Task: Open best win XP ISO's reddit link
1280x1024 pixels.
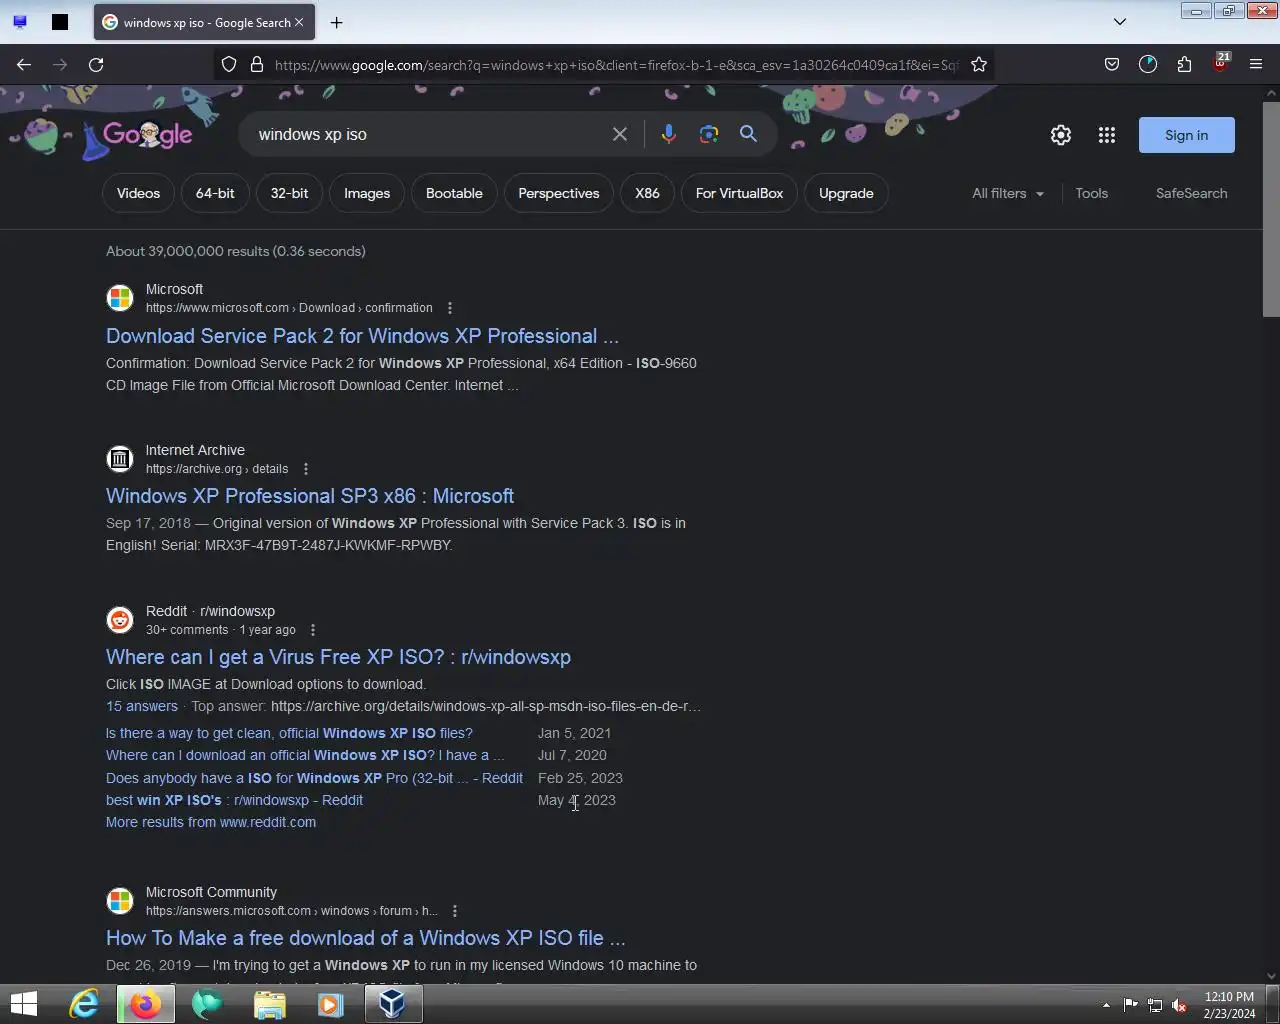Action: 234,800
